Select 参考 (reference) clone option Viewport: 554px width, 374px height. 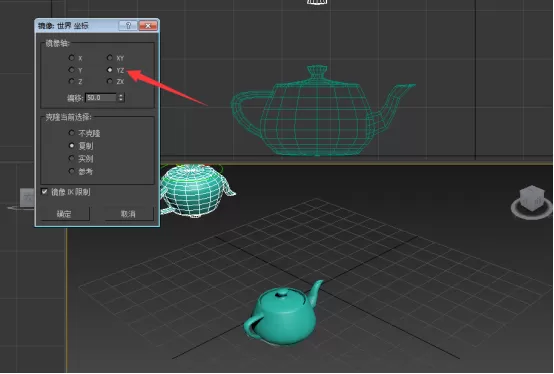pyautogui.click(x=72, y=171)
